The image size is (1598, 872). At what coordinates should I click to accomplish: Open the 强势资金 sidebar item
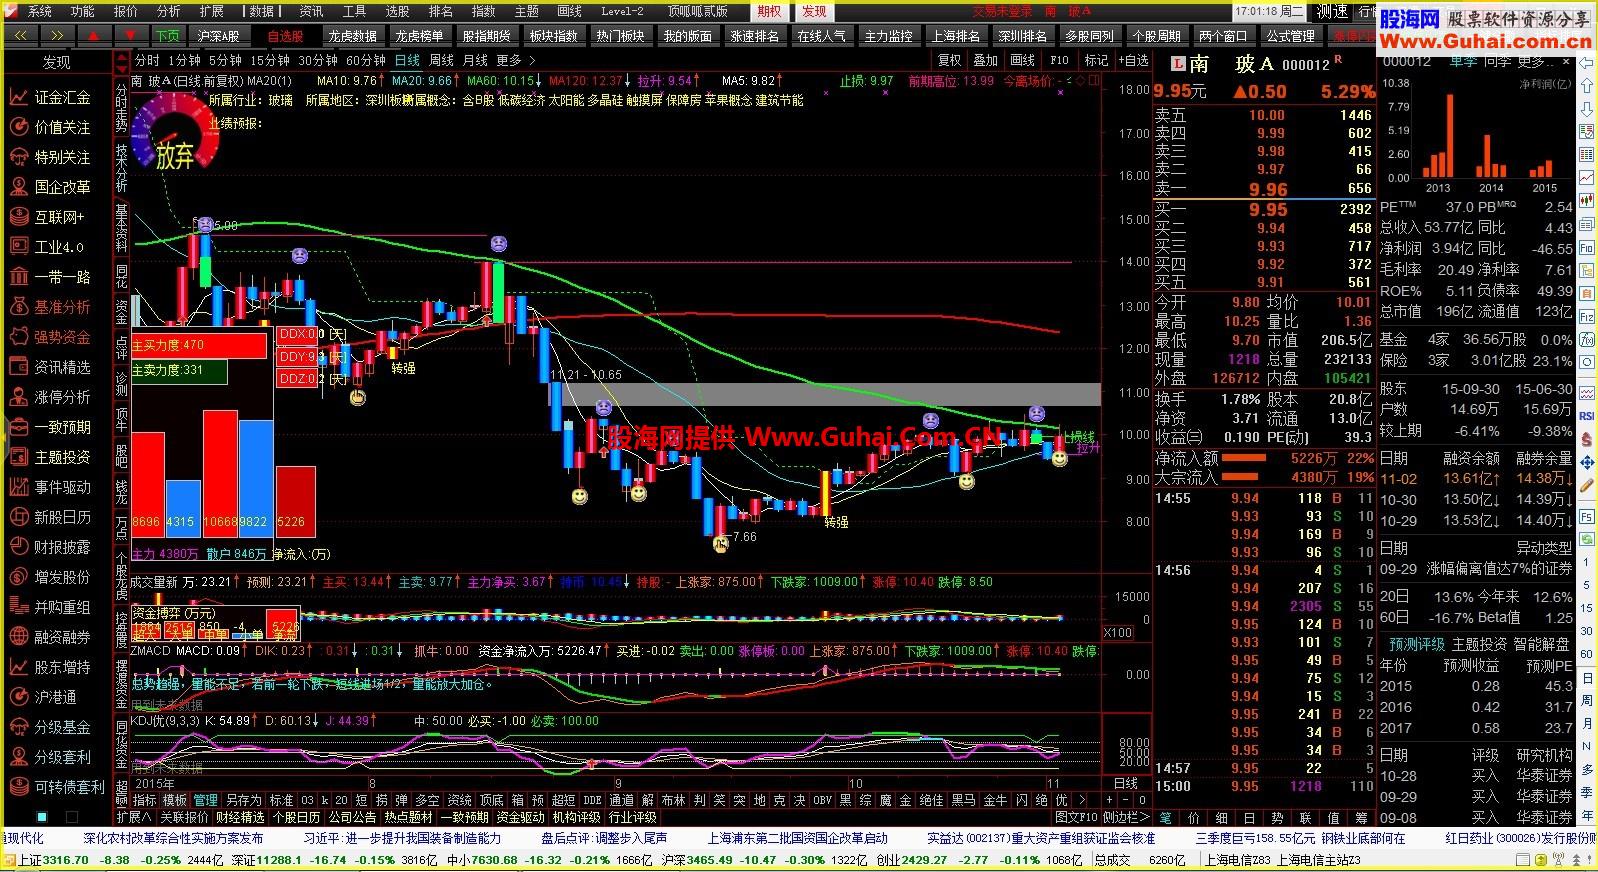52,337
